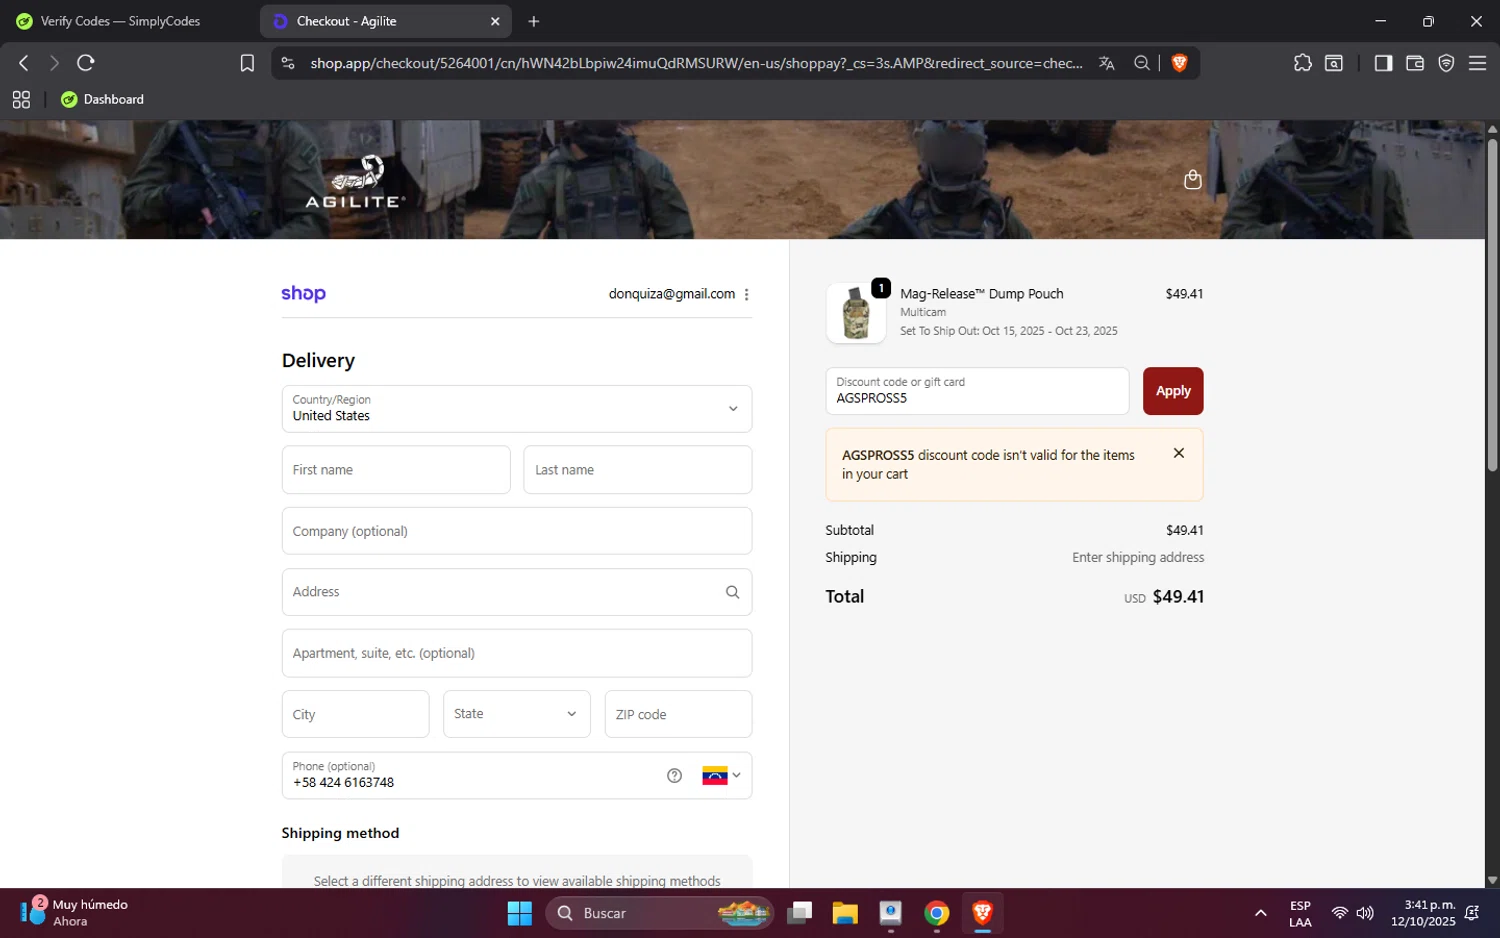Click the Address field
This screenshot has width=1500, height=938.
pyautogui.click(x=517, y=592)
